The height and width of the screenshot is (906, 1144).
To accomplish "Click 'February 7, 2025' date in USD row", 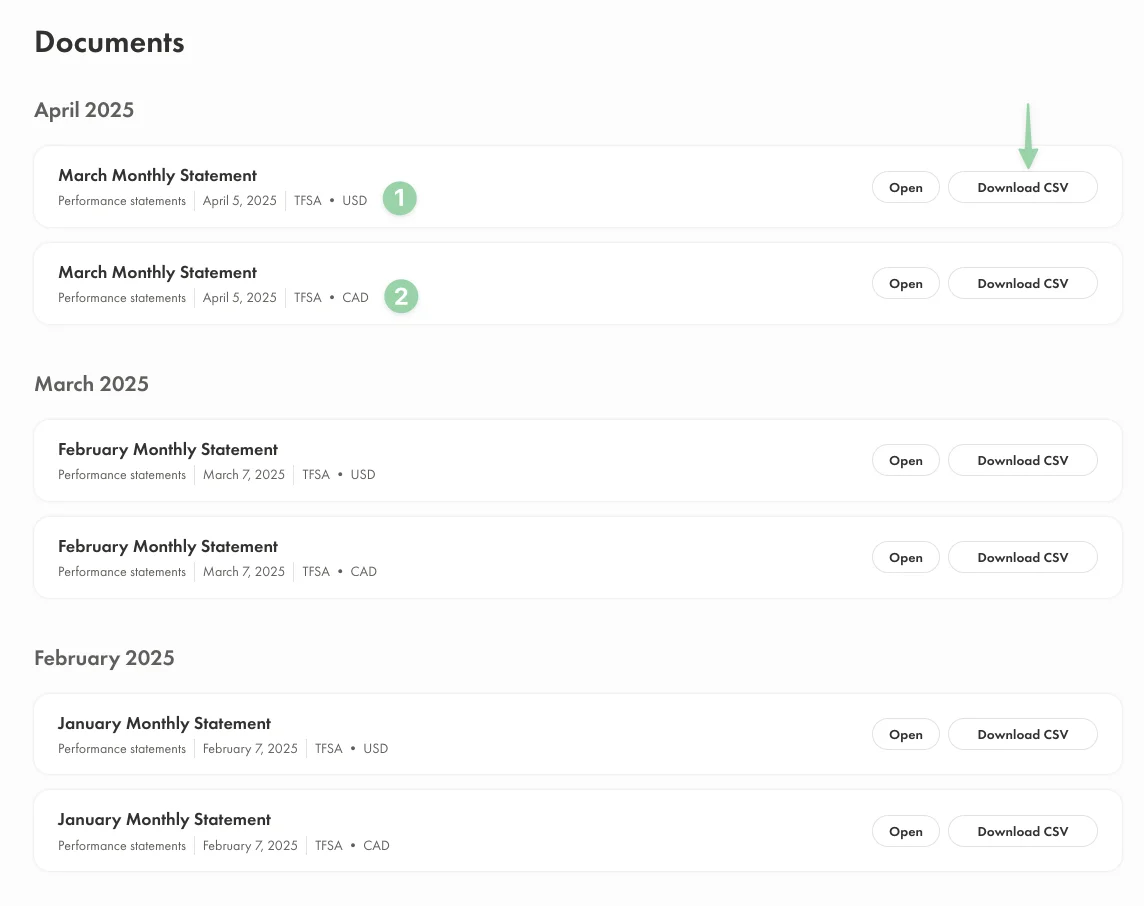I will tap(250, 748).
